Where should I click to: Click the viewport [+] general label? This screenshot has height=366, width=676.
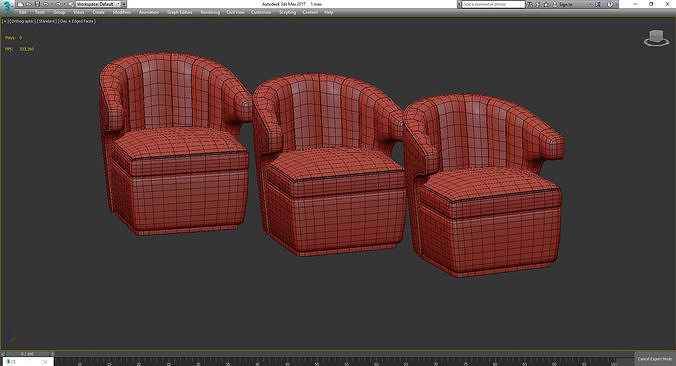[x=5, y=21]
